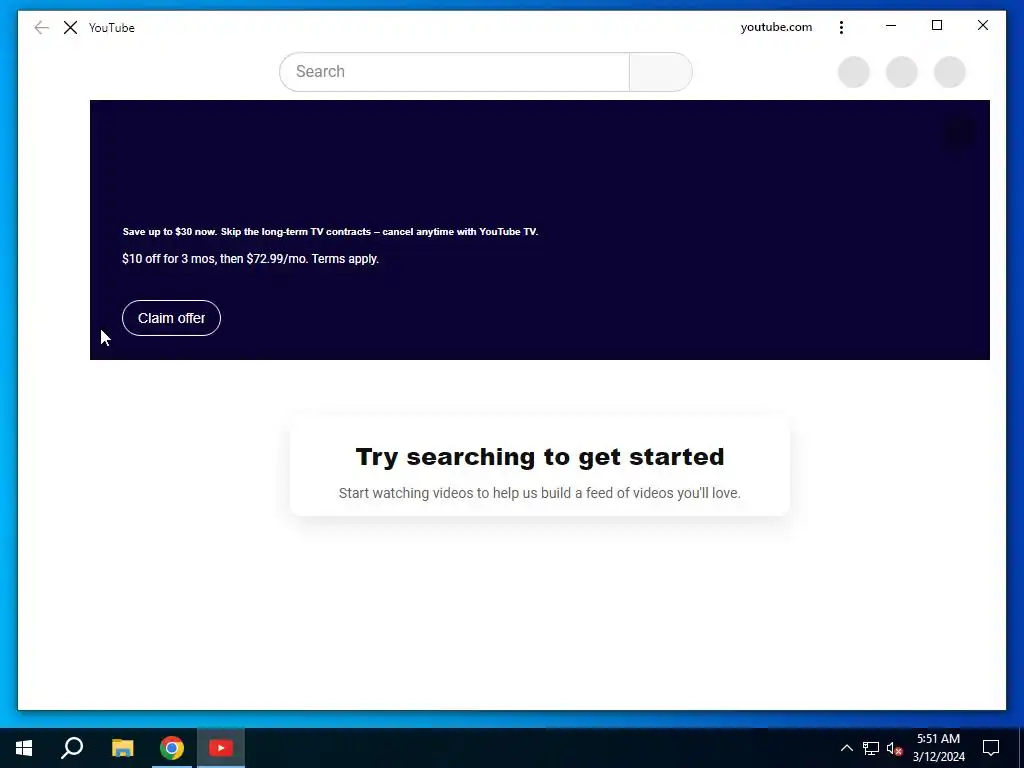1024x768 pixels.
Task: Open the three-dot app menu
Action: point(841,27)
